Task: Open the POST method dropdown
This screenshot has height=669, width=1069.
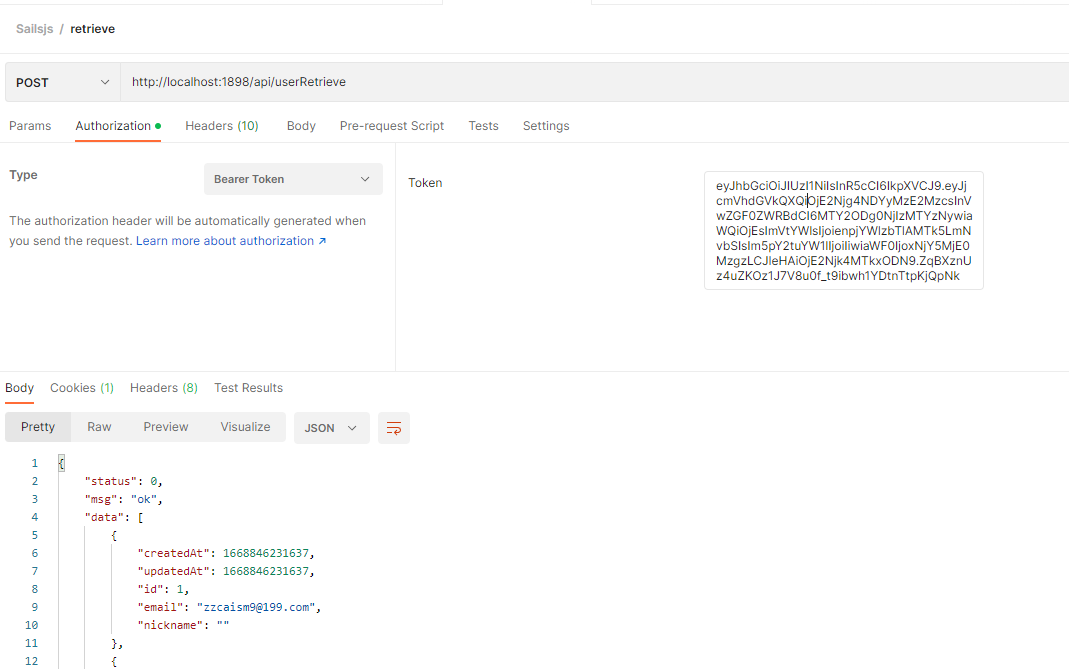Action: pyautogui.click(x=63, y=83)
